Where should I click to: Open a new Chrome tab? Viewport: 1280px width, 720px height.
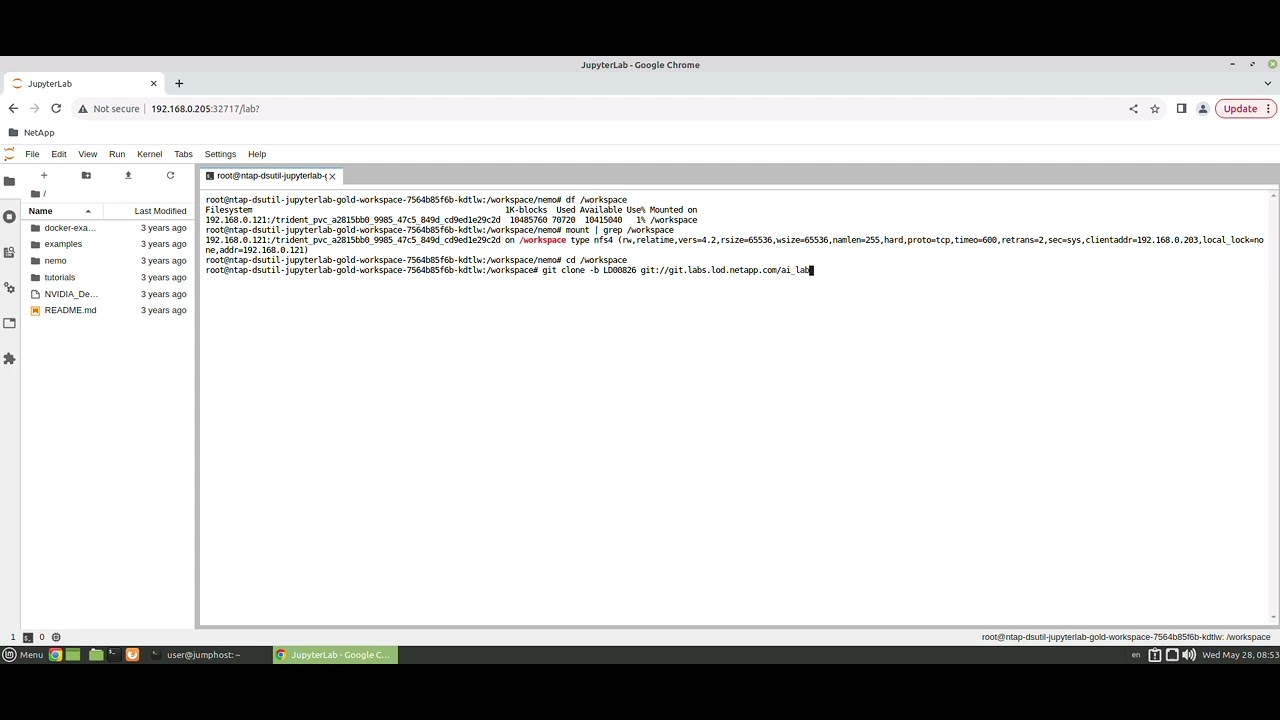pyautogui.click(x=179, y=83)
